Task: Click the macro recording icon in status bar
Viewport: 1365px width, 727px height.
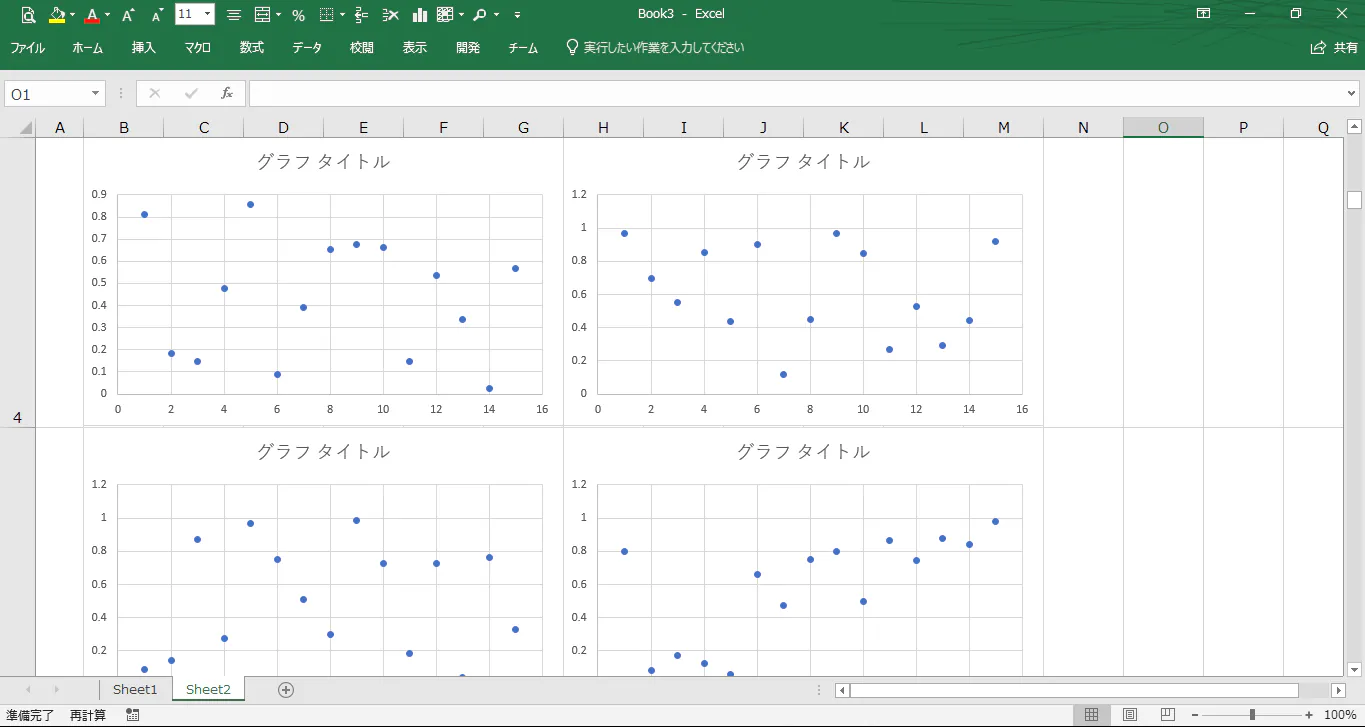Action: 133,715
